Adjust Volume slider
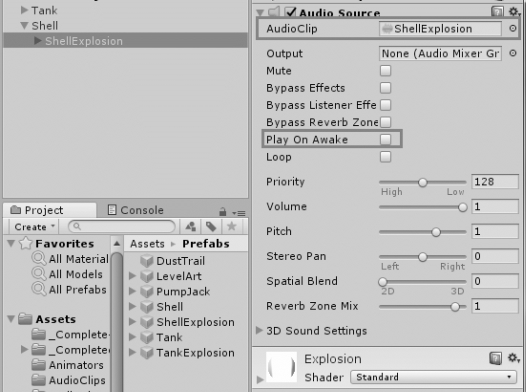526x392 pixels. click(x=423, y=207)
